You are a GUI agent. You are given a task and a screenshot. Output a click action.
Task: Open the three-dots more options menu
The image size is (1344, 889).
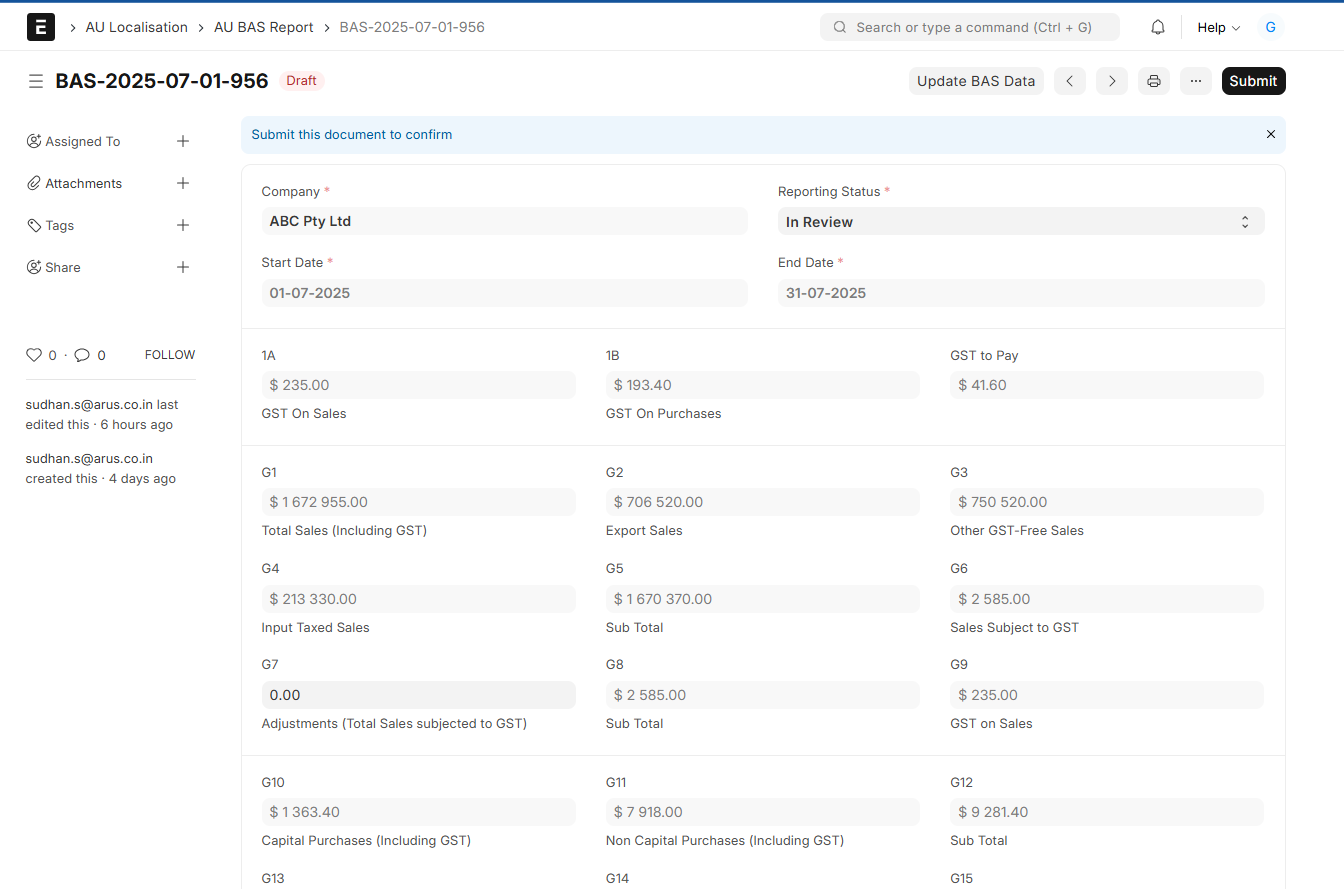(1196, 81)
